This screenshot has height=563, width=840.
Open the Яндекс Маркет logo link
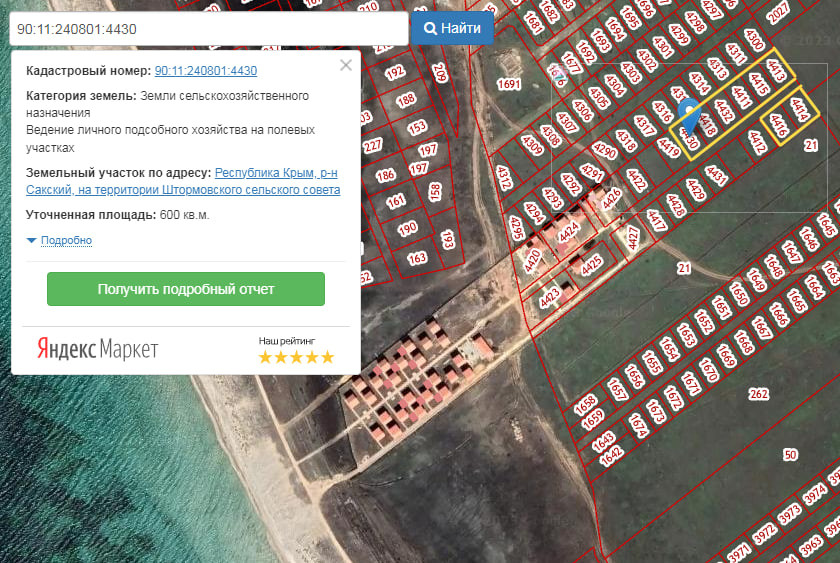pyautogui.click(x=98, y=349)
